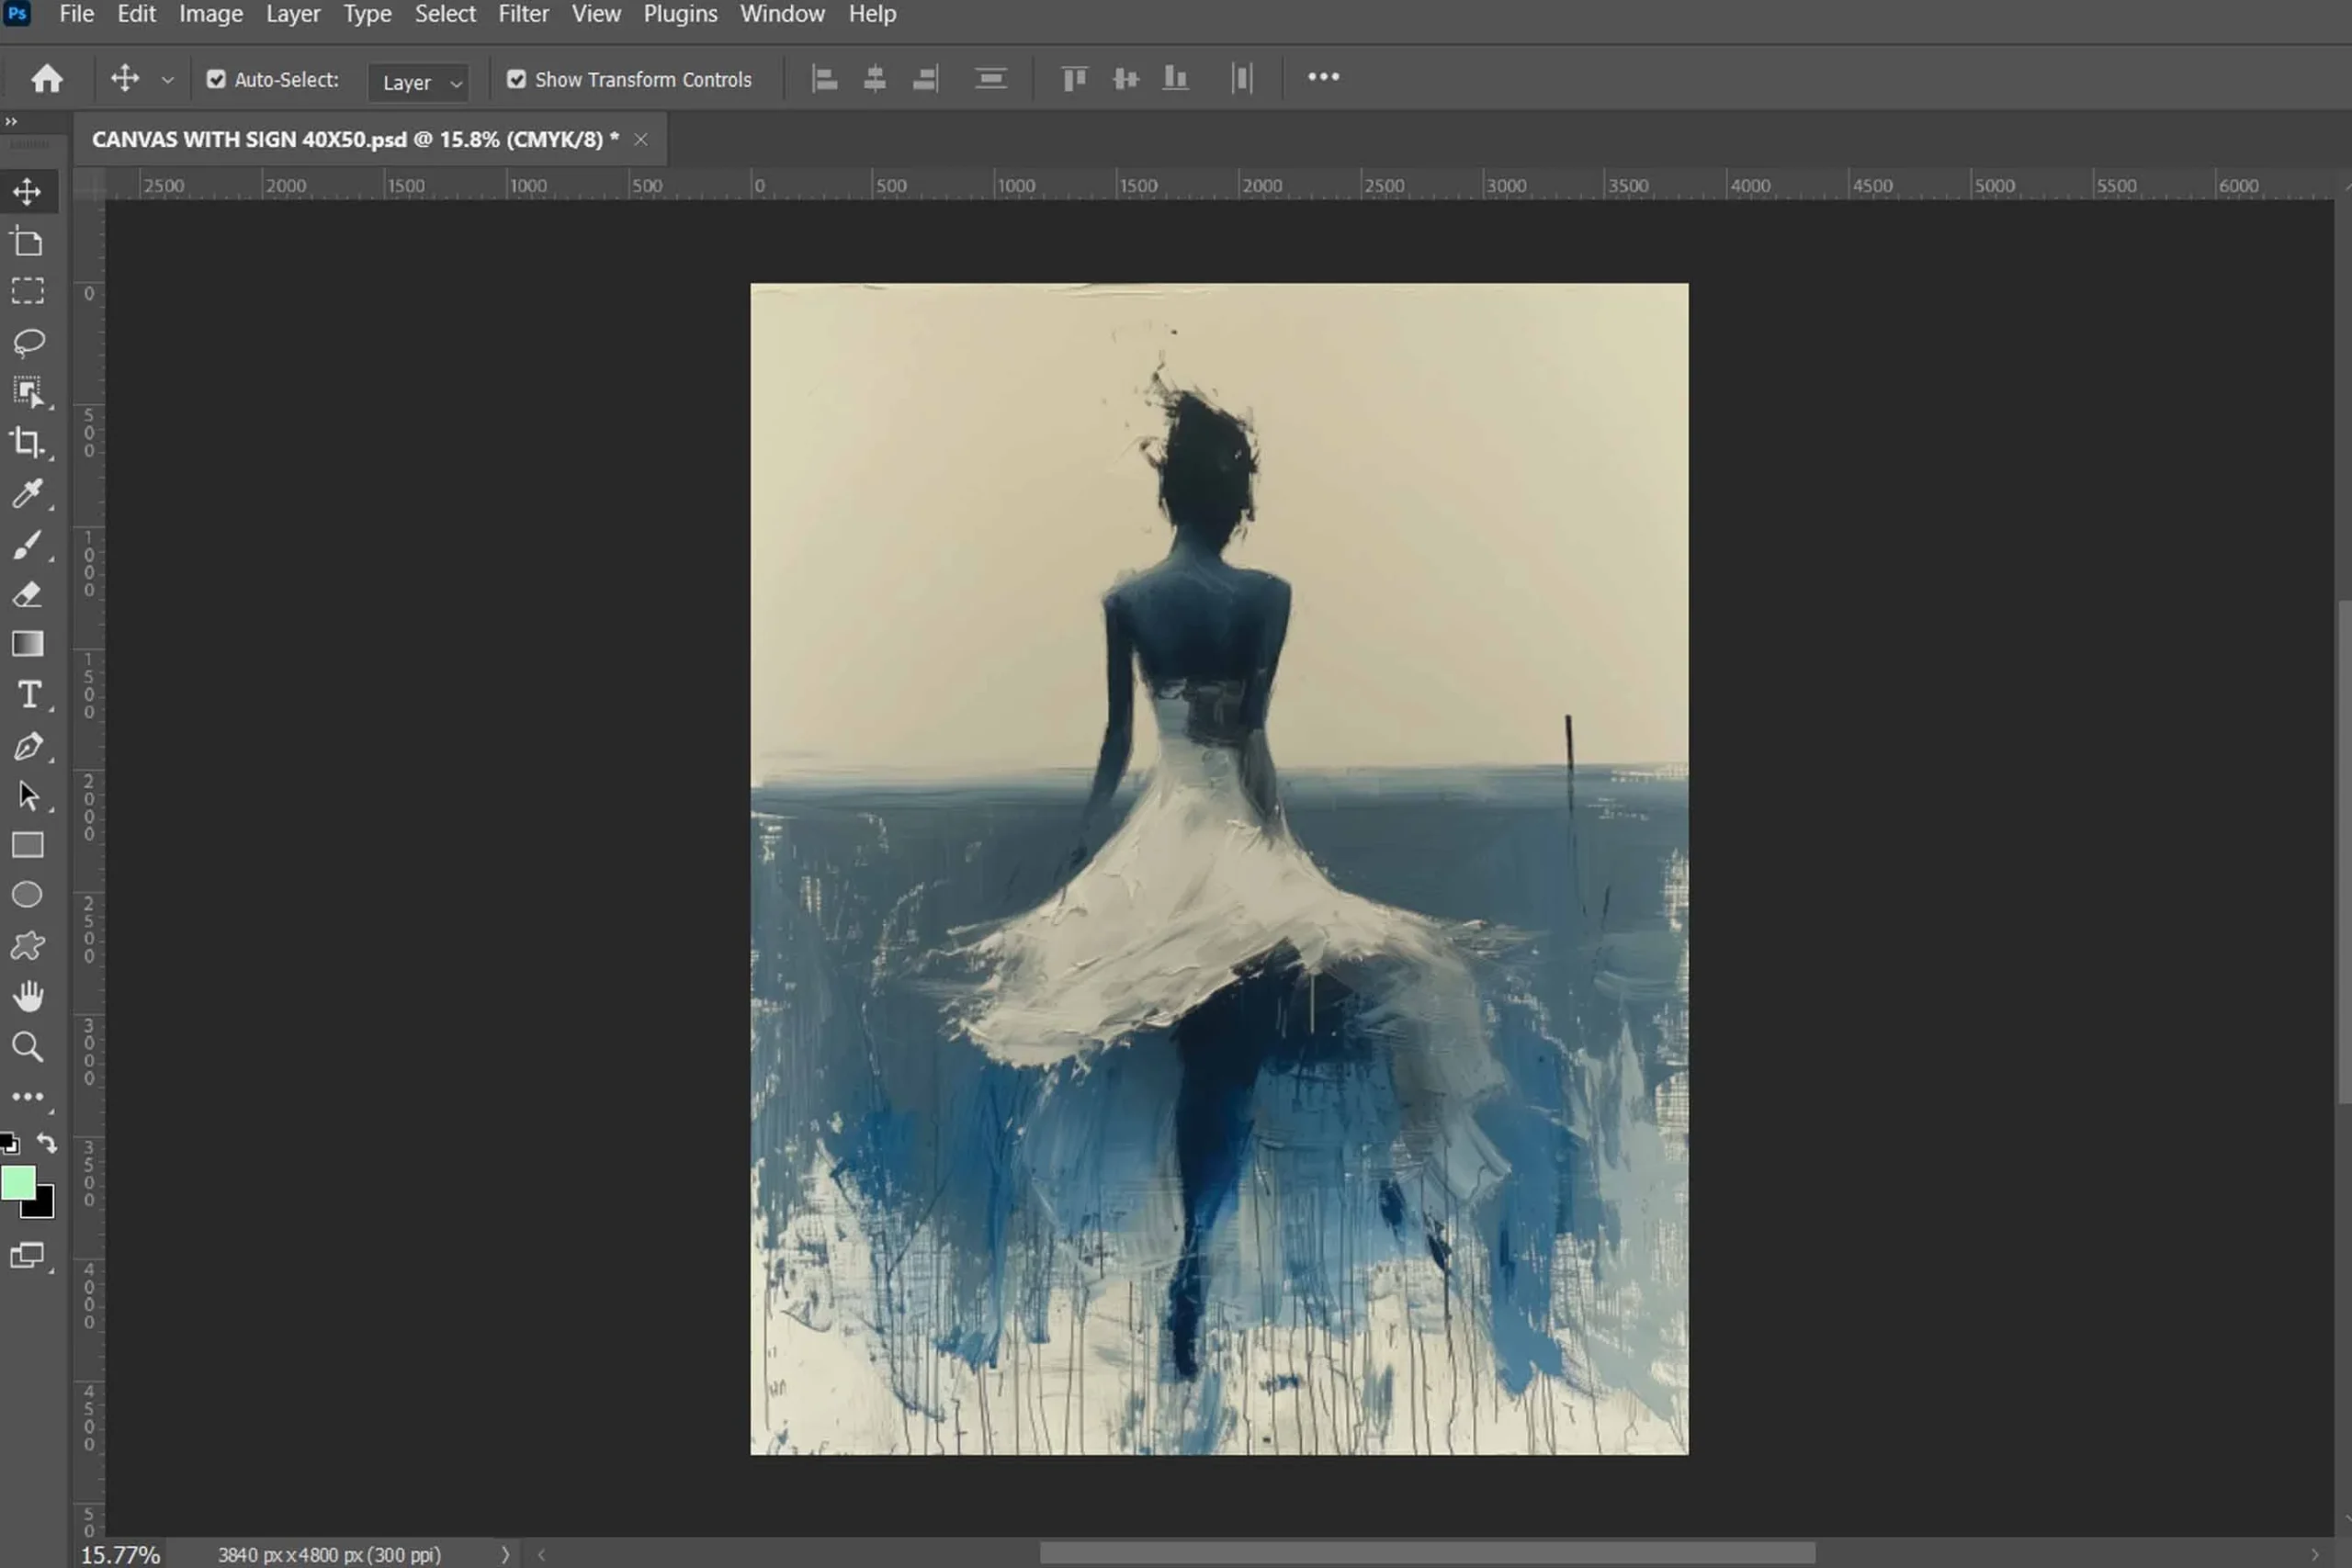Image resolution: width=2352 pixels, height=1568 pixels.
Task: Click Align right edges icon
Action: [925, 78]
